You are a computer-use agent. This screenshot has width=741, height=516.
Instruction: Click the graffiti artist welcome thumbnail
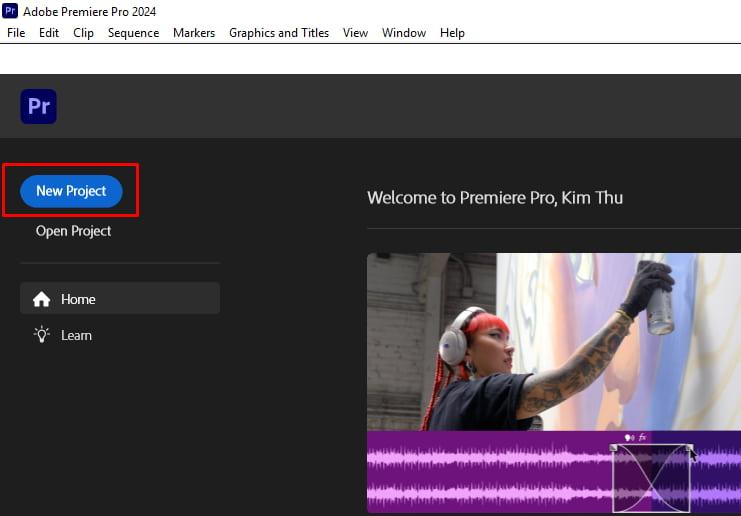click(x=554, y=341)
